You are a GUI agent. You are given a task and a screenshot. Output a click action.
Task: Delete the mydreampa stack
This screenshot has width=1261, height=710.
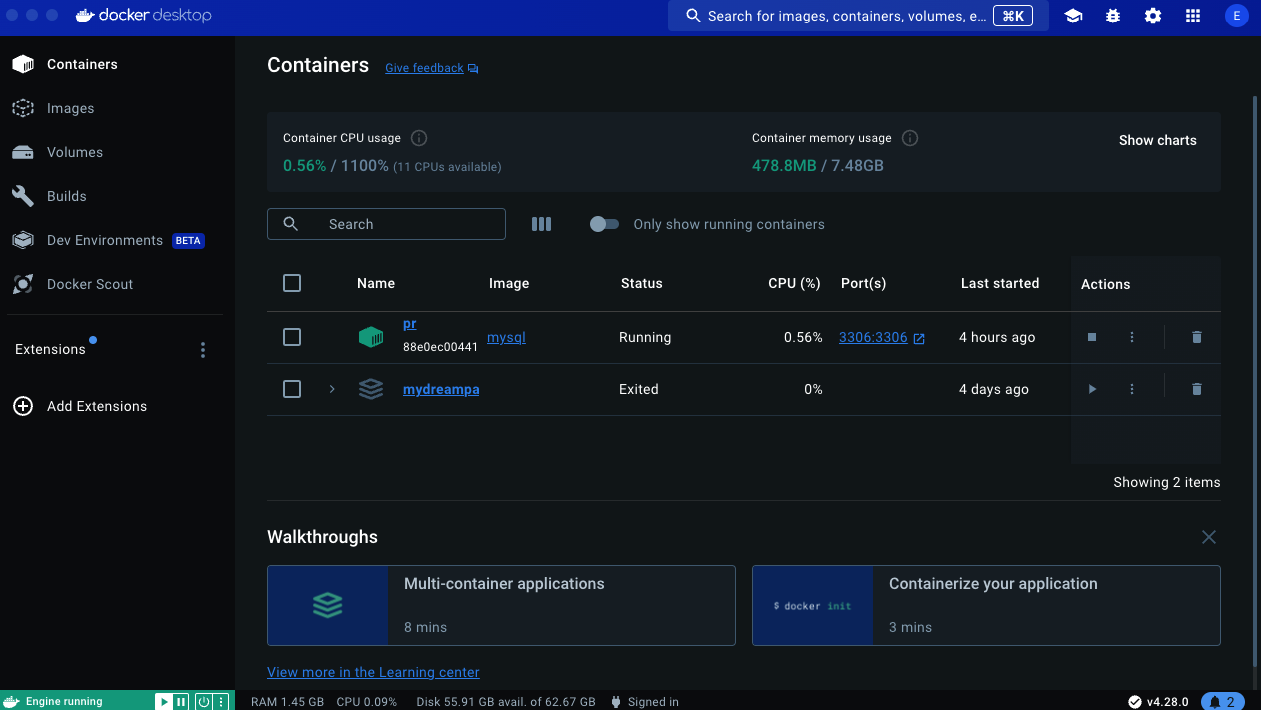coord(1197,390)
